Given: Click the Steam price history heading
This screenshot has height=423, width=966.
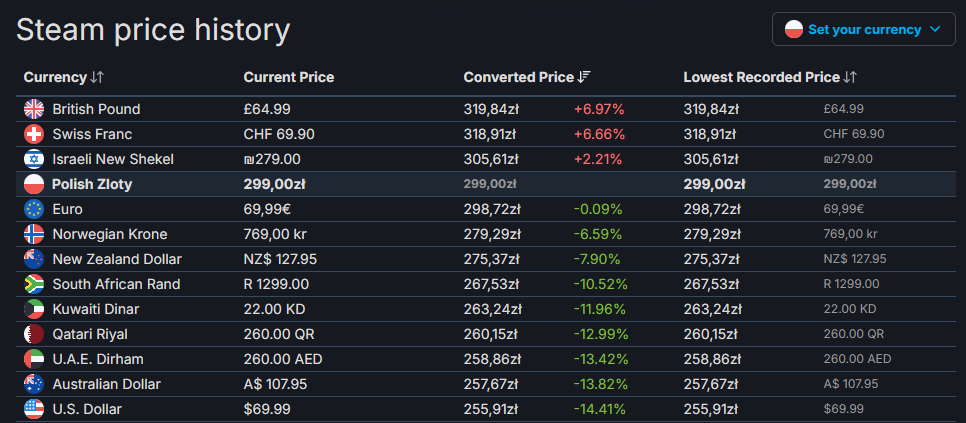Looking at the screenshot, I should pos(153,30).
